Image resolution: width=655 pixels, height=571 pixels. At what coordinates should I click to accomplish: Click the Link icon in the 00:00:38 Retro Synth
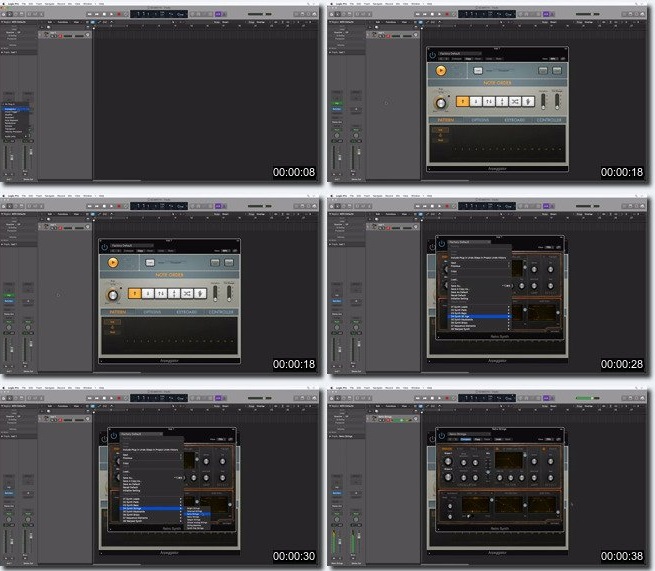tap(559, 439)
